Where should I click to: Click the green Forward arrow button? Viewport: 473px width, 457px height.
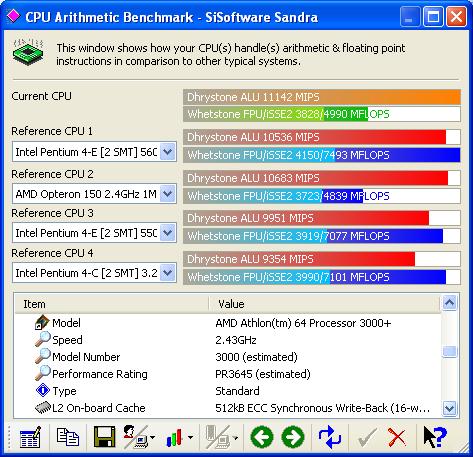(293, 437)
